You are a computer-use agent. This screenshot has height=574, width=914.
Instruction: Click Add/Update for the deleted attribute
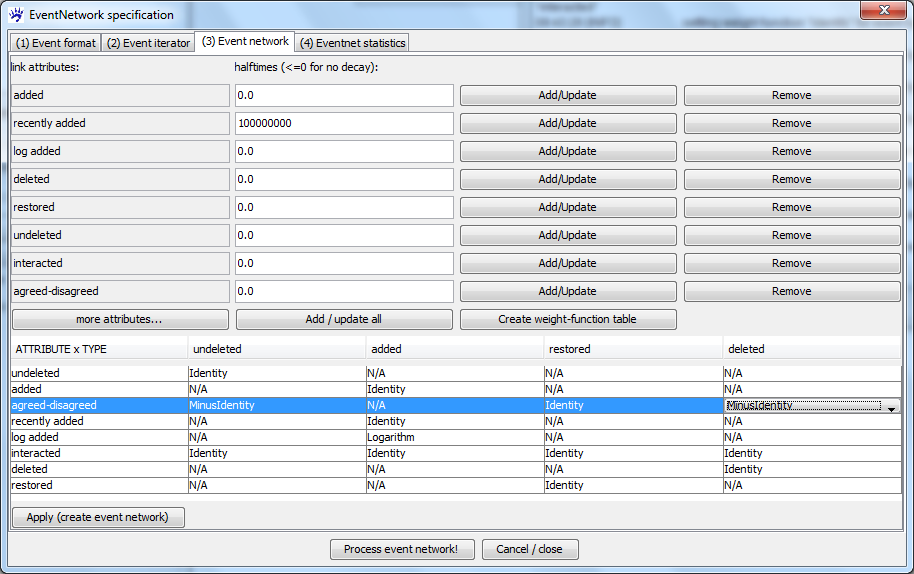[568, 179]
